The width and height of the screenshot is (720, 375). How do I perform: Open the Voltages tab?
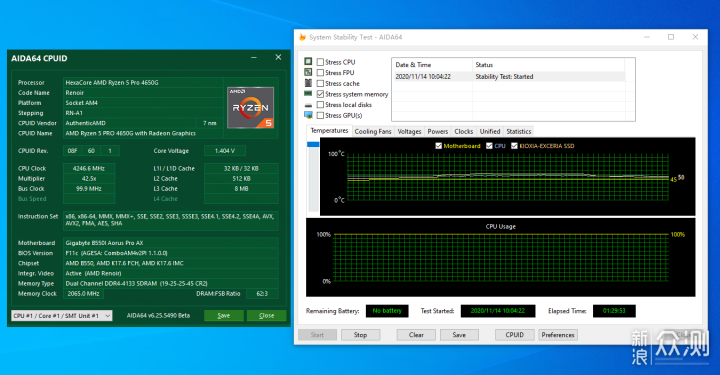click(409, 131)
